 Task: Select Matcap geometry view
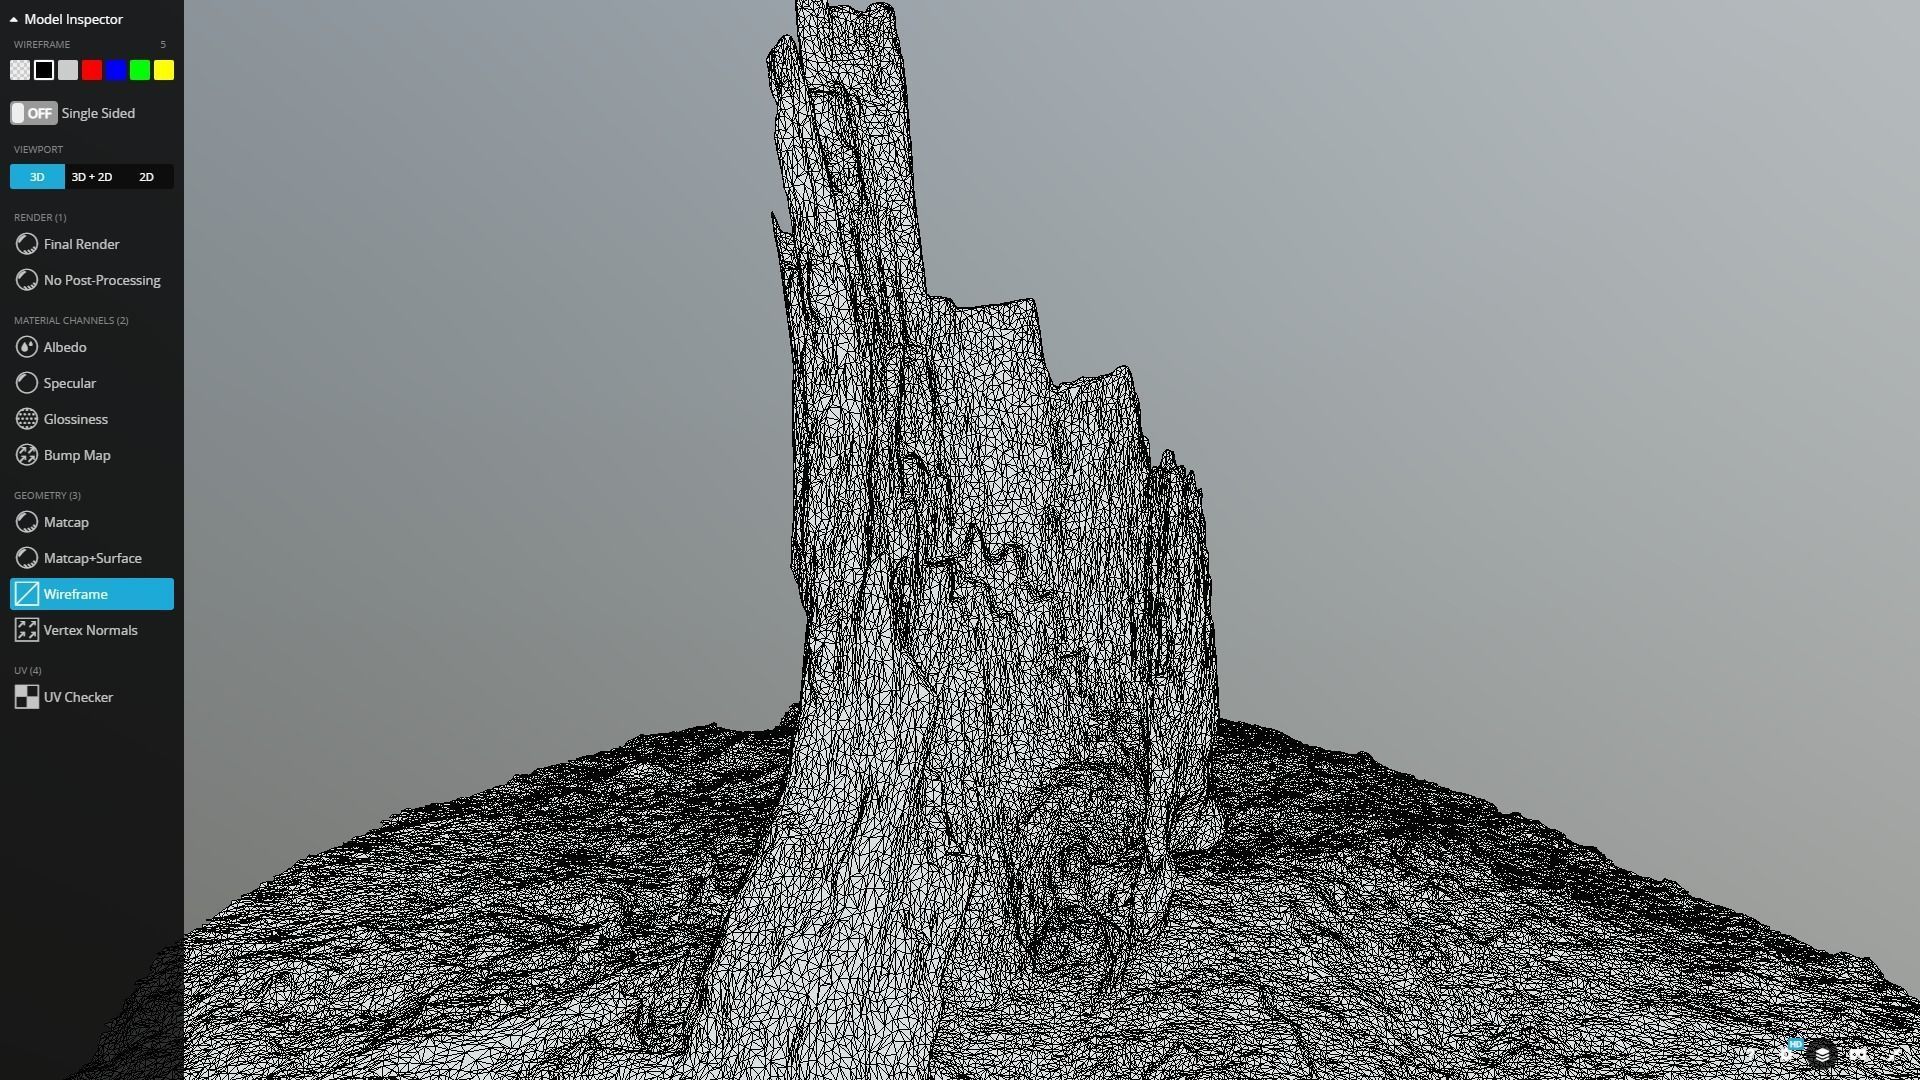(x=92, y=522)
